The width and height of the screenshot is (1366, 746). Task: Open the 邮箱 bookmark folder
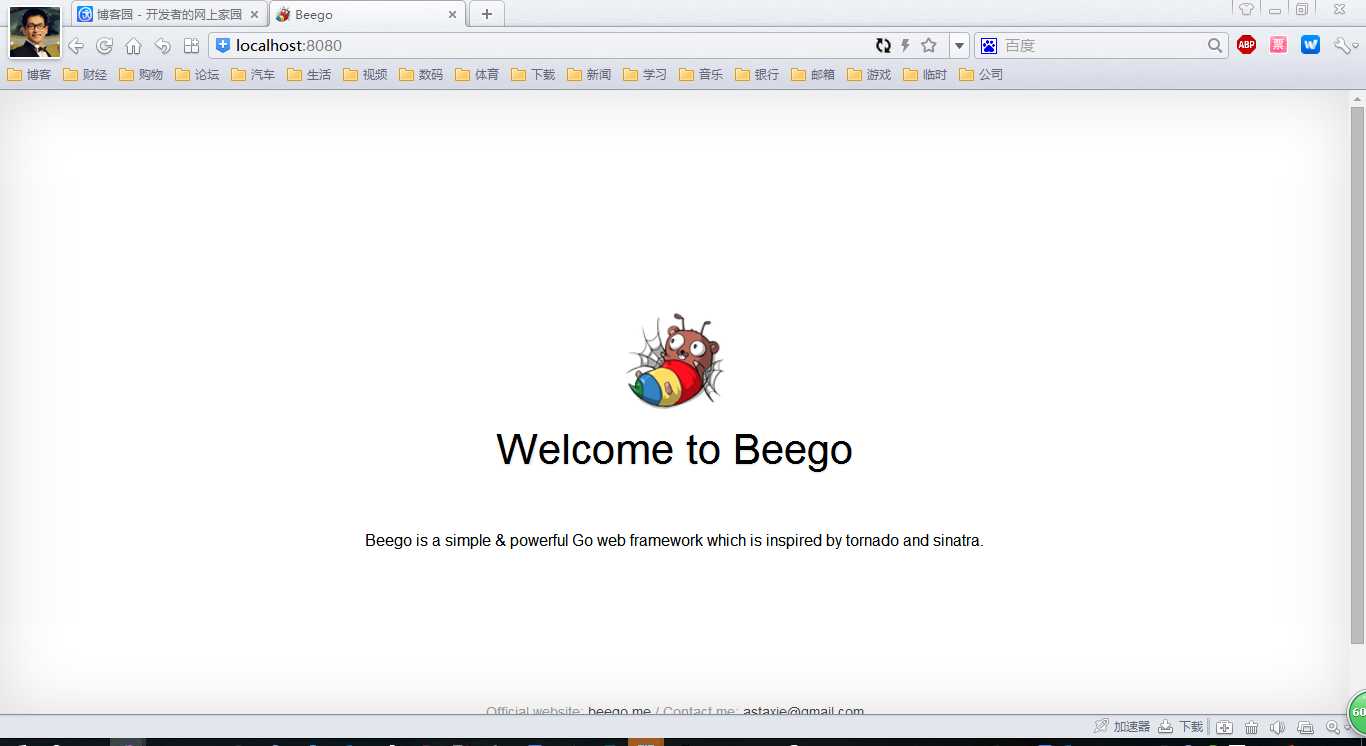(x=813, y=75)
